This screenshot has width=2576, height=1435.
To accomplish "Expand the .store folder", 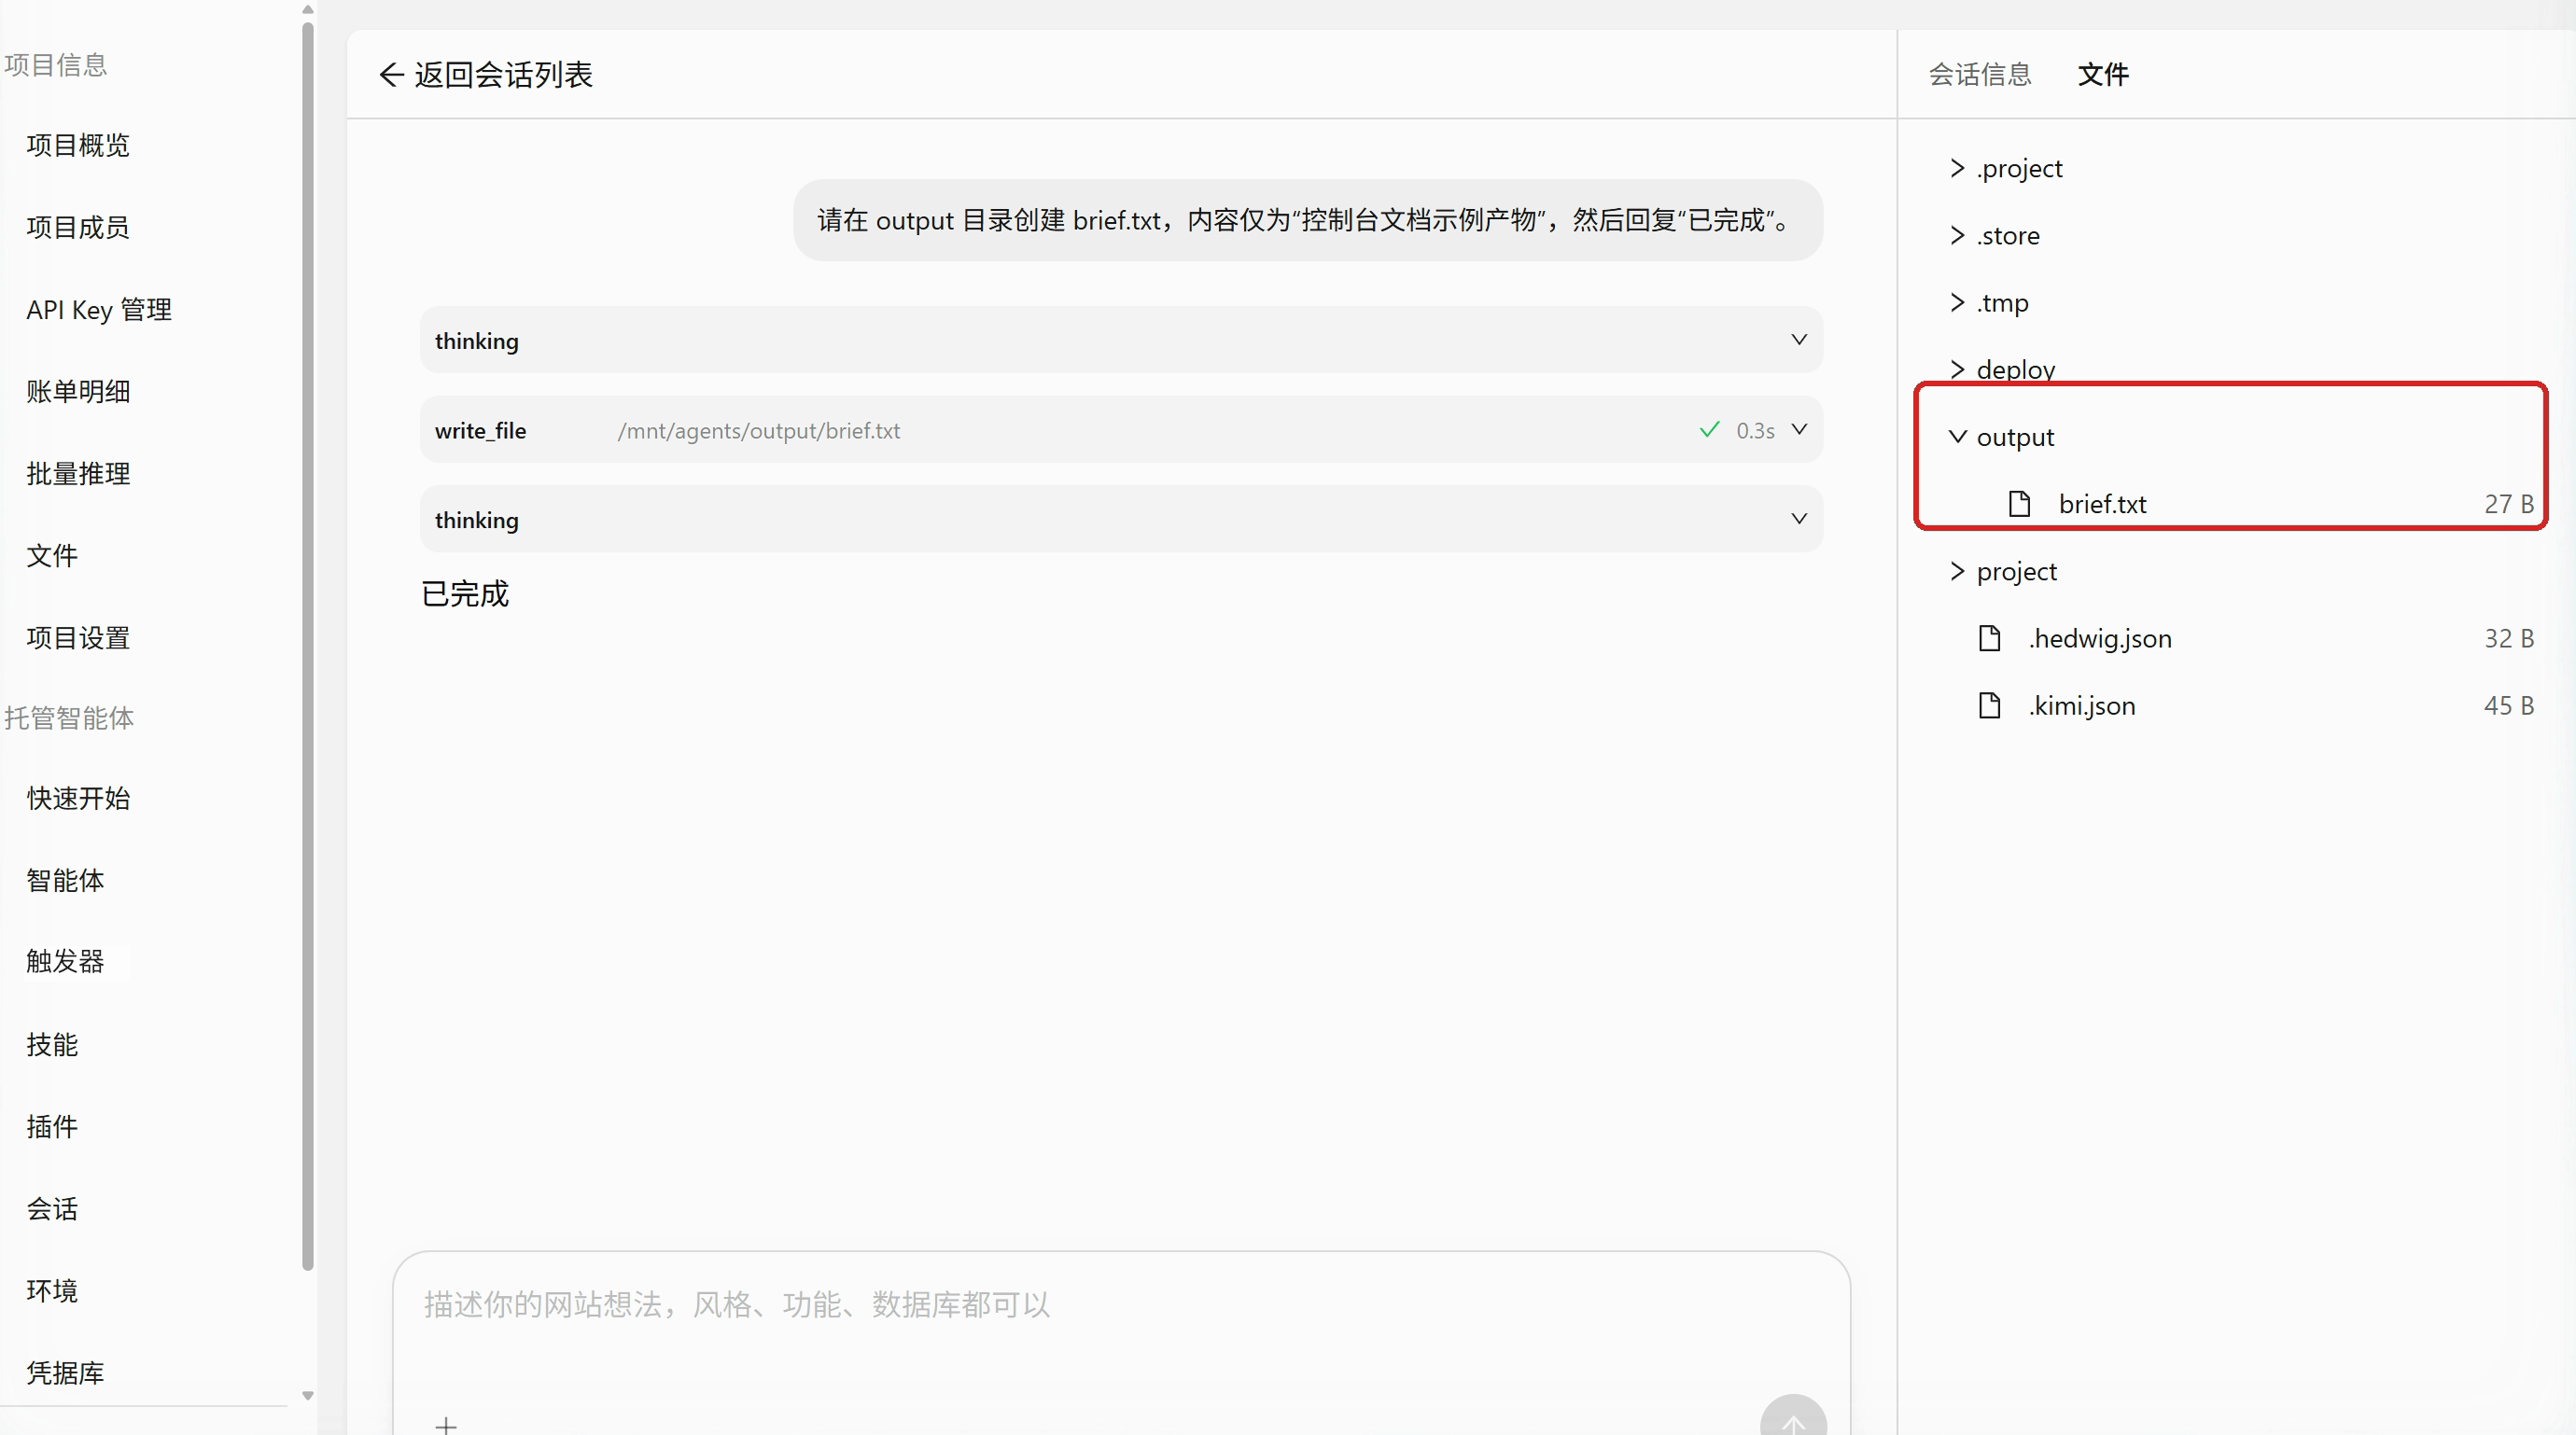I will point(1957,235).
